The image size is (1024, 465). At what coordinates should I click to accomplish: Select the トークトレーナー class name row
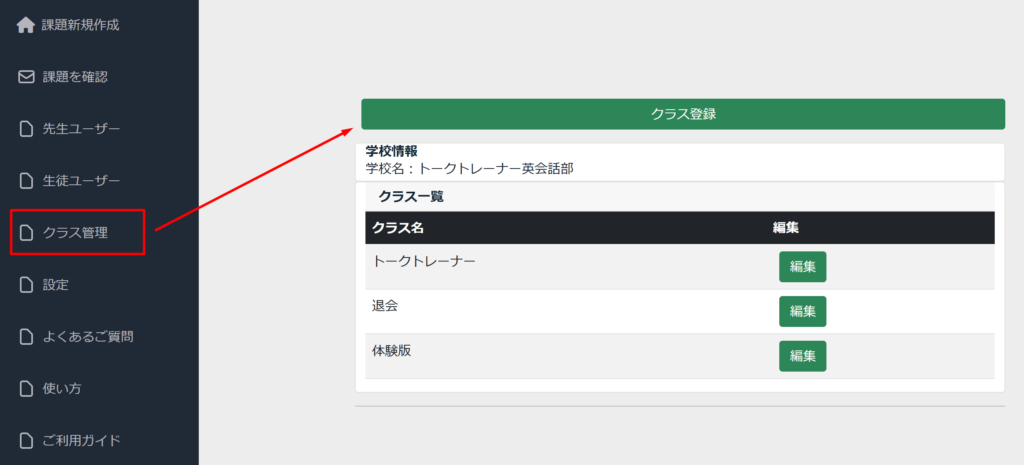point(680,267)
